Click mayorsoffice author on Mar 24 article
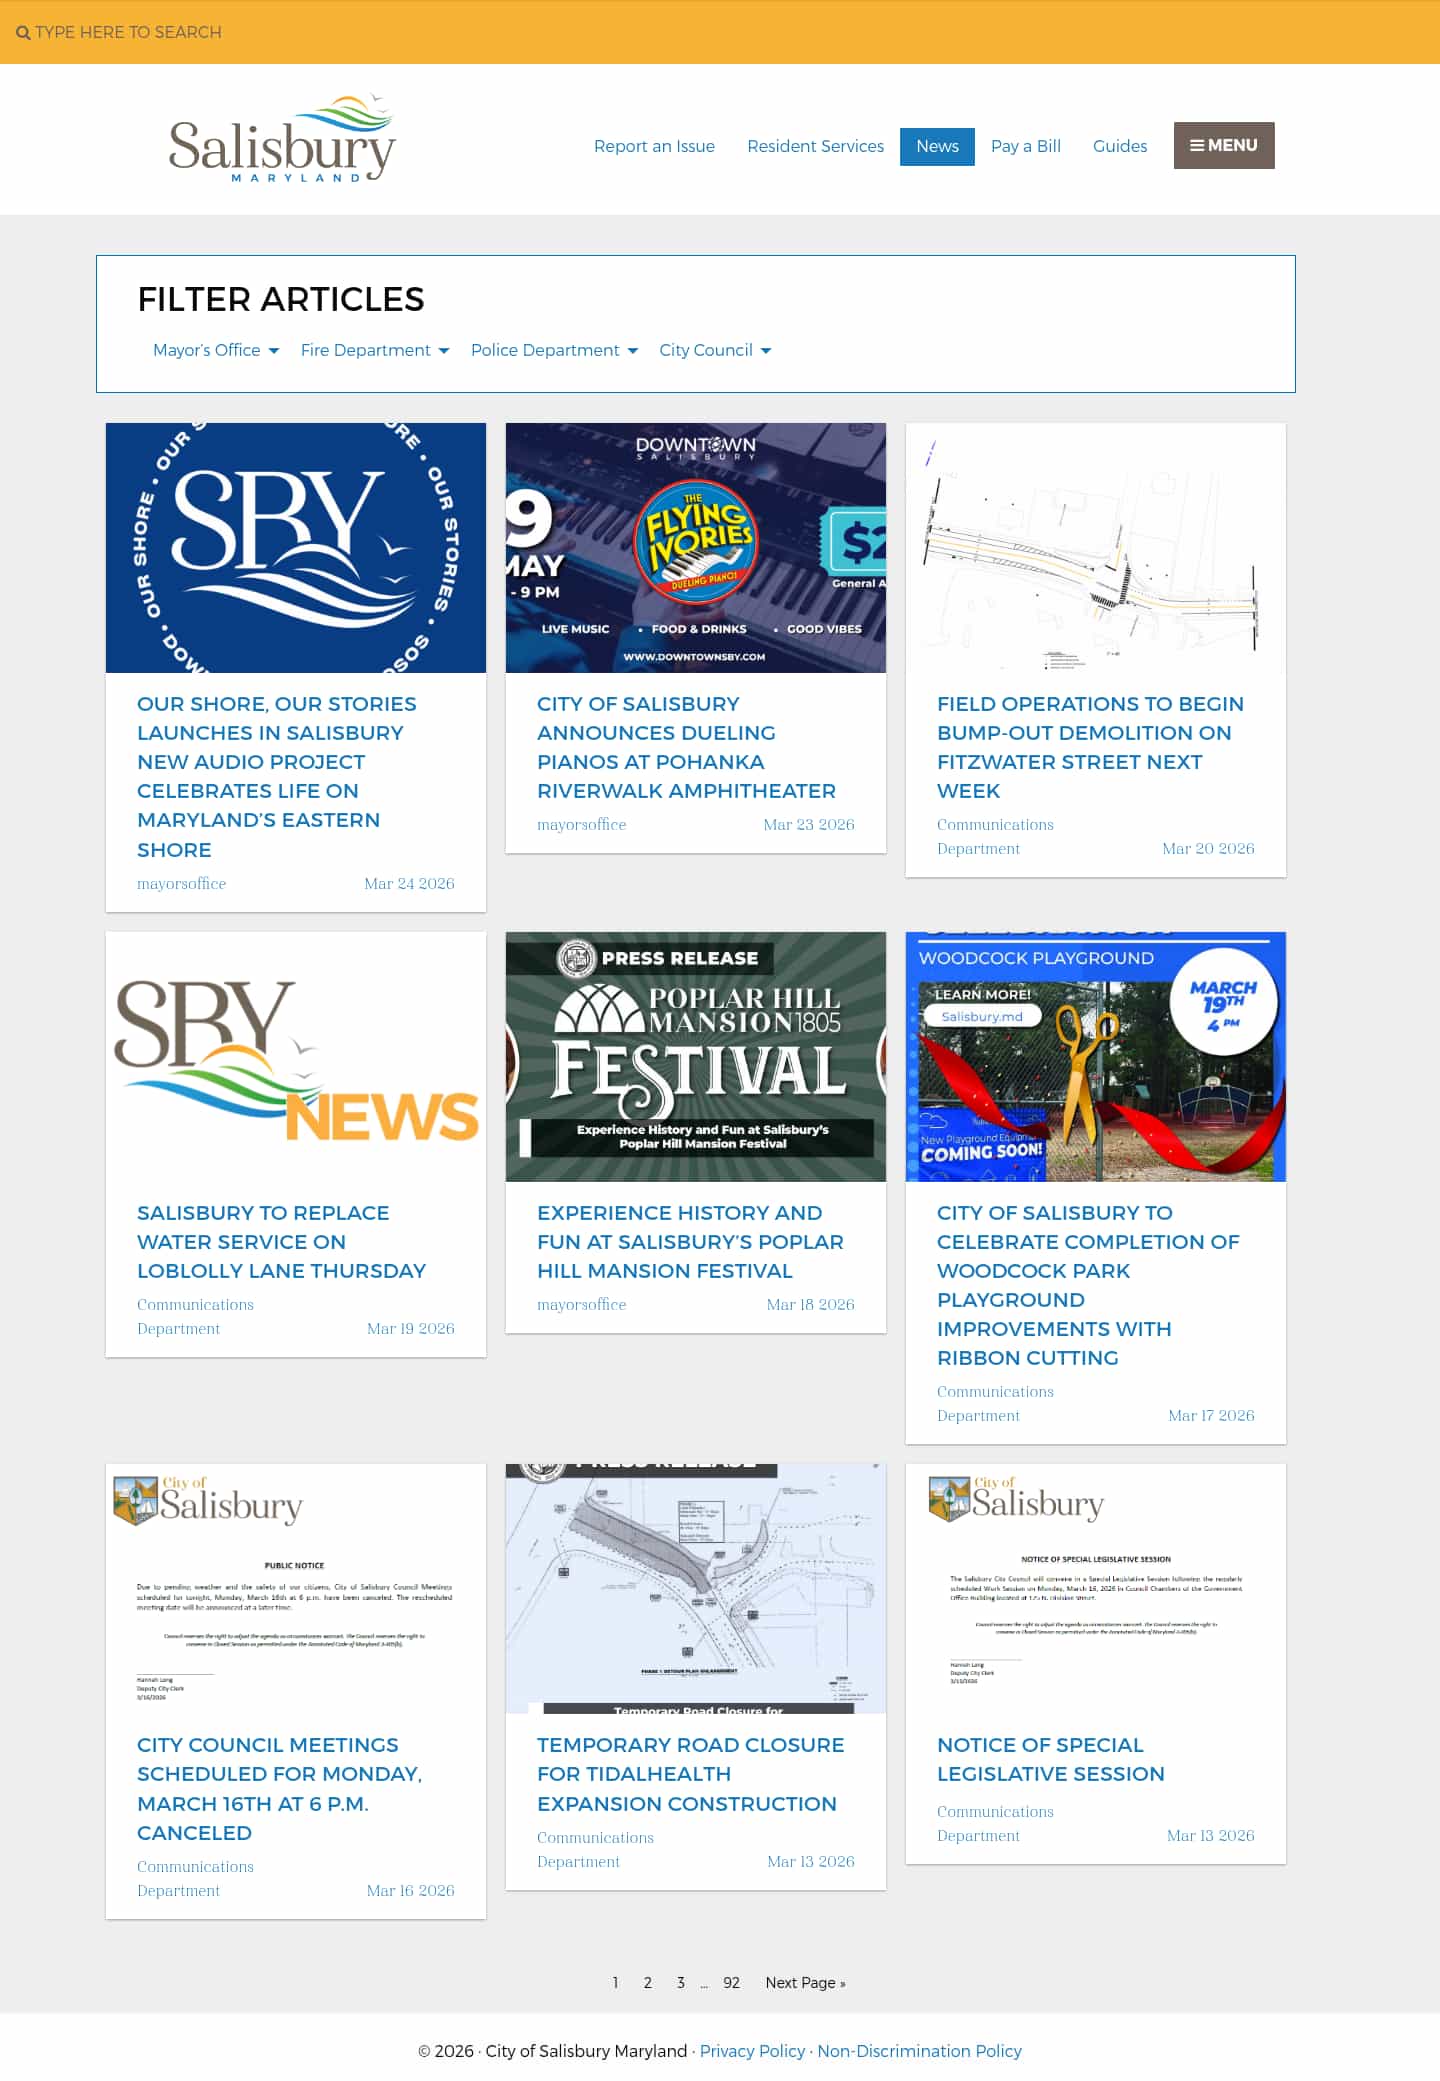The height and width of the screenshot is (2081, 1440). point(181,884)
